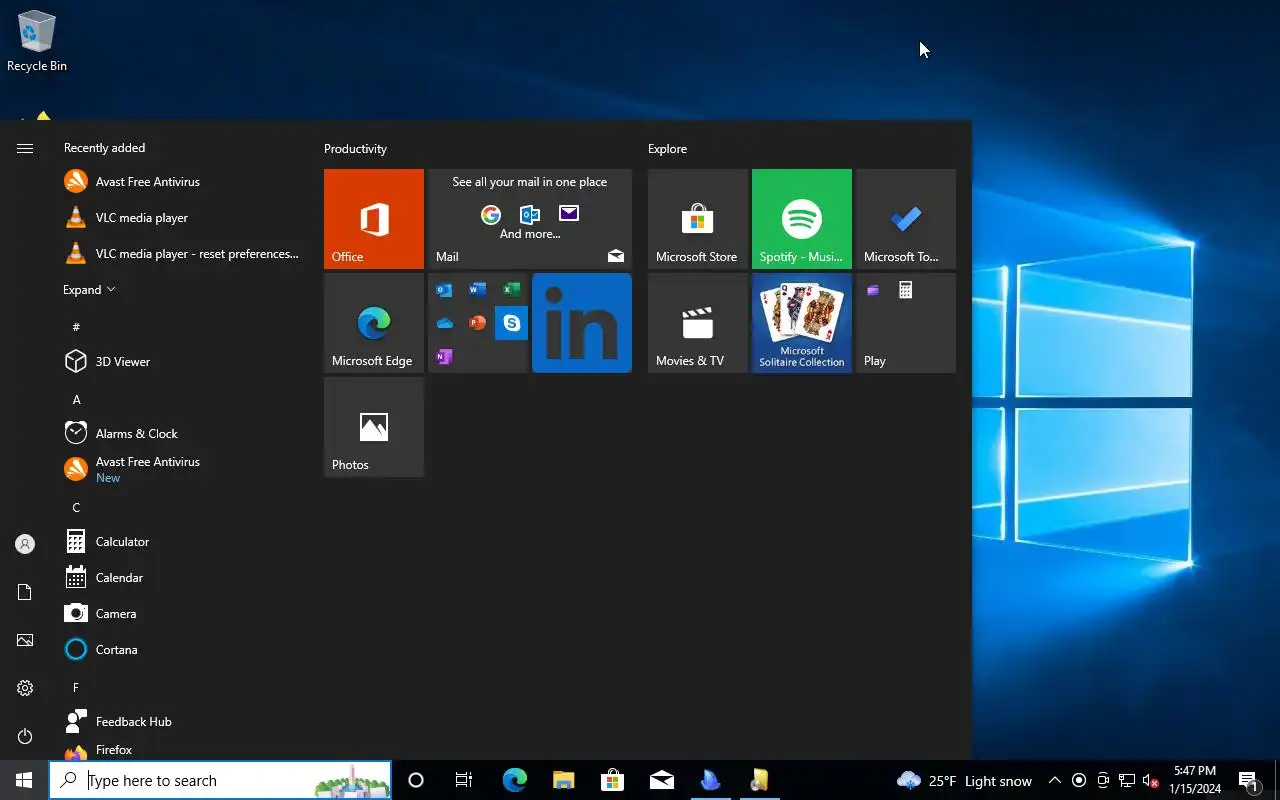Open Feedback Hub from the app list
The height and width of the screenshot is (800, 1280).
pyautogui.click(x=182, y=722)
